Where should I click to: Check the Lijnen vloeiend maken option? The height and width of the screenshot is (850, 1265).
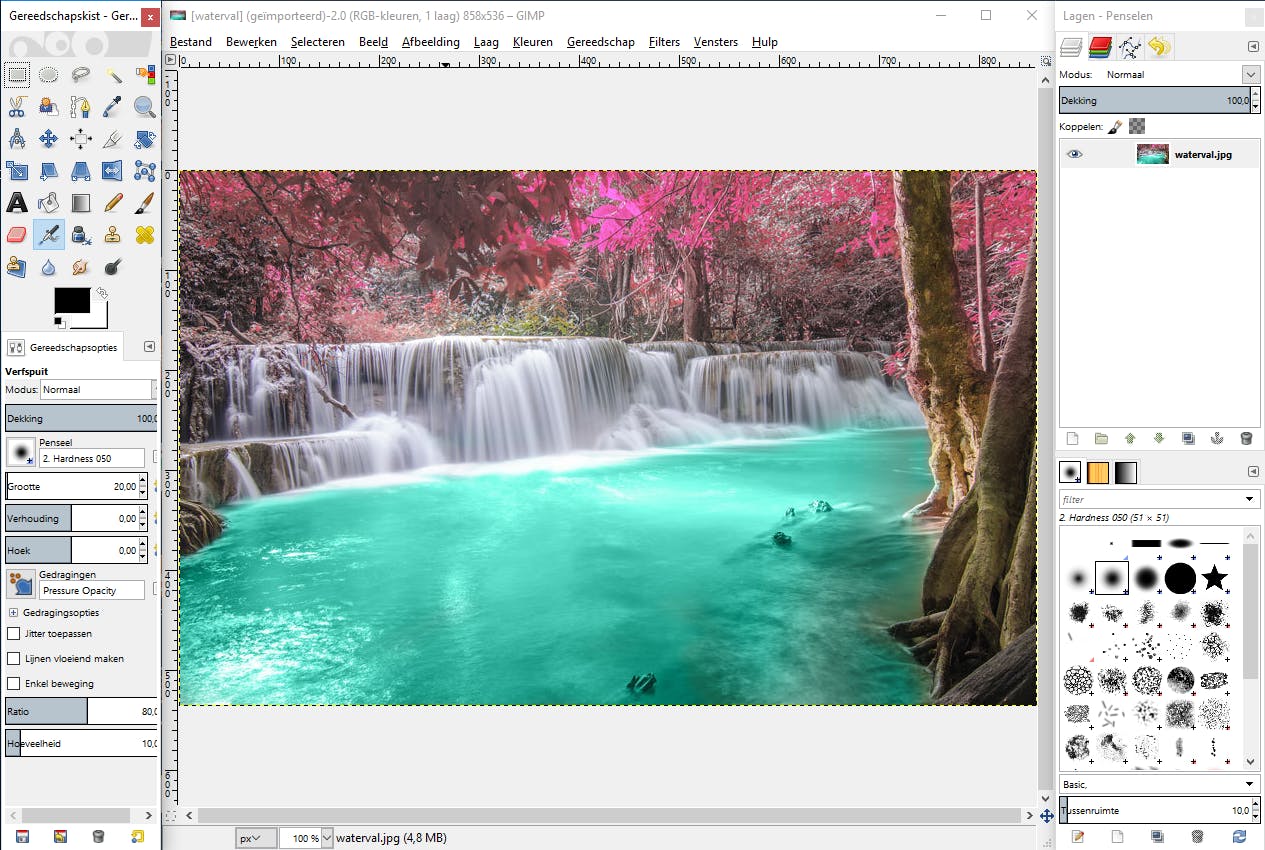pyautogui.click(x=14, y=659)
